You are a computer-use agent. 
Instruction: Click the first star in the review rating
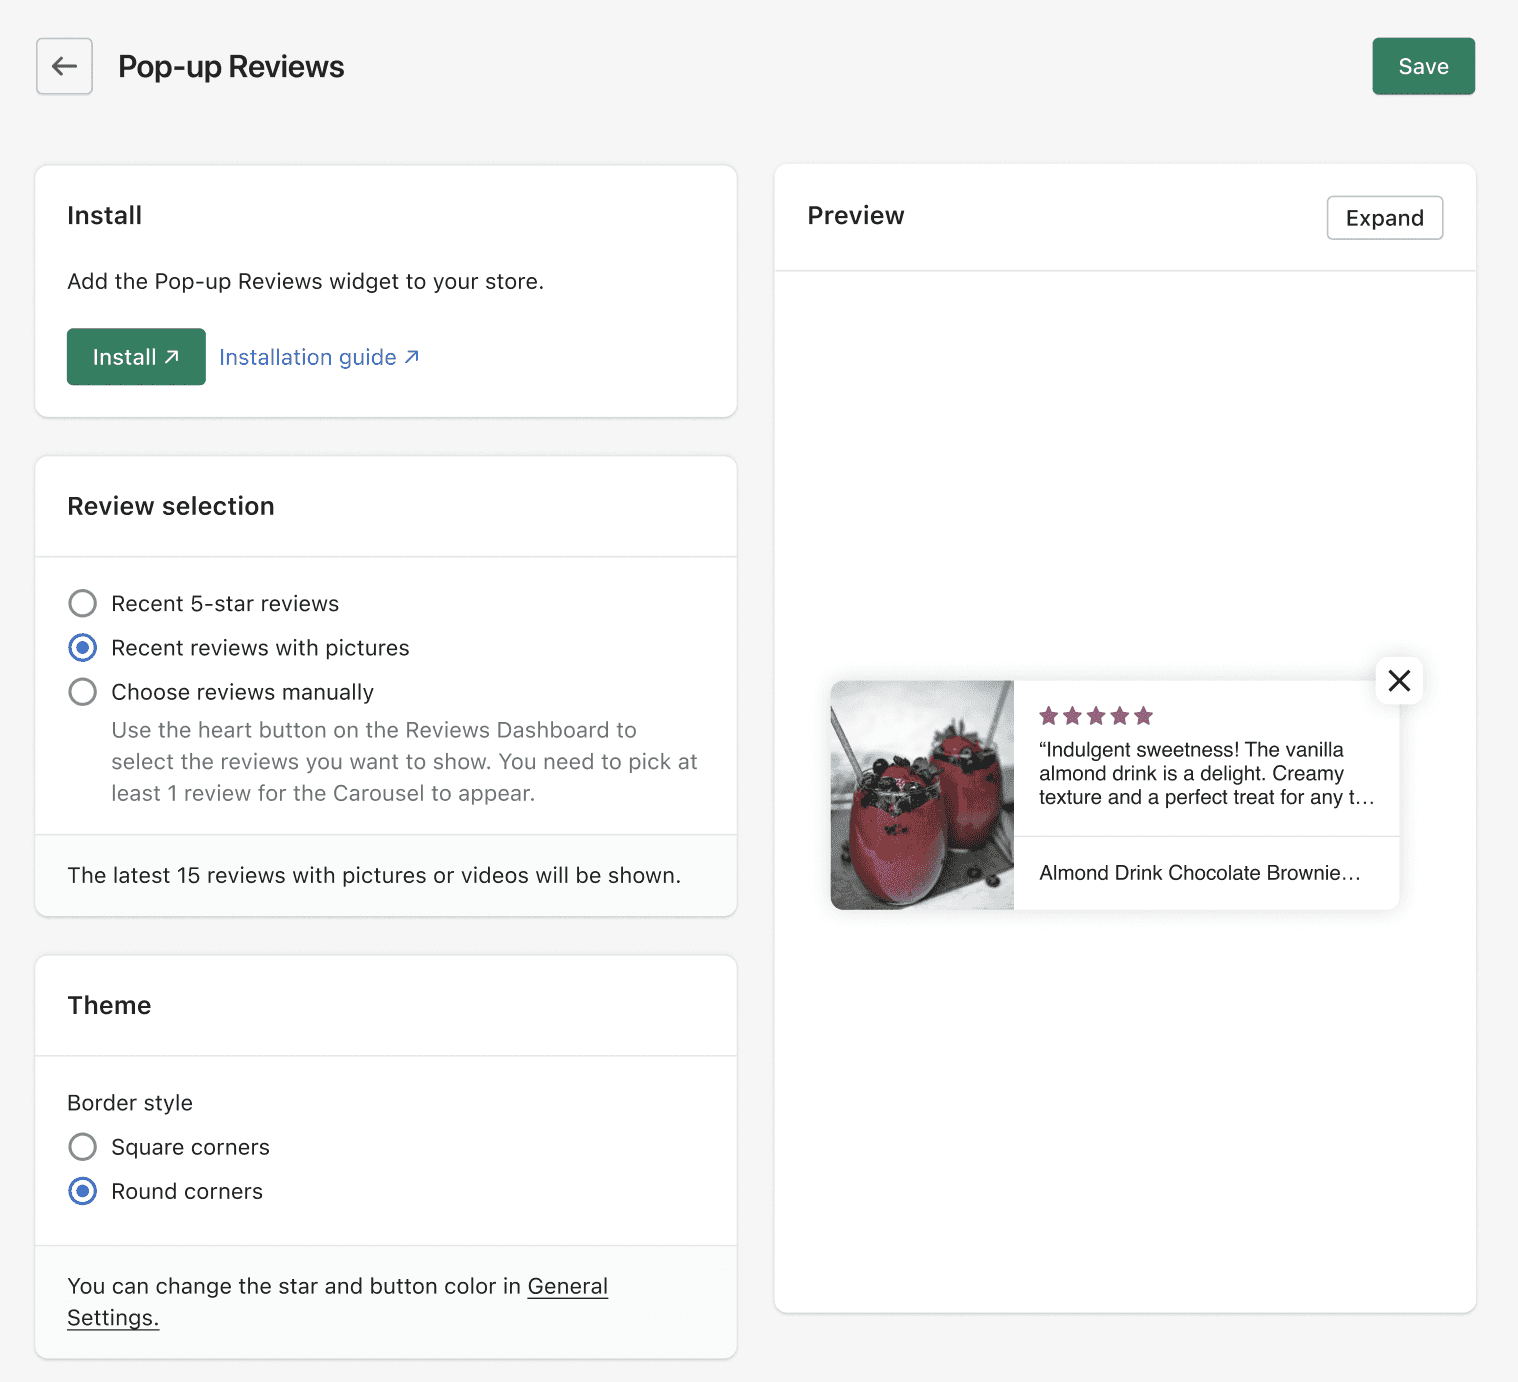(x=1048, y=716)
